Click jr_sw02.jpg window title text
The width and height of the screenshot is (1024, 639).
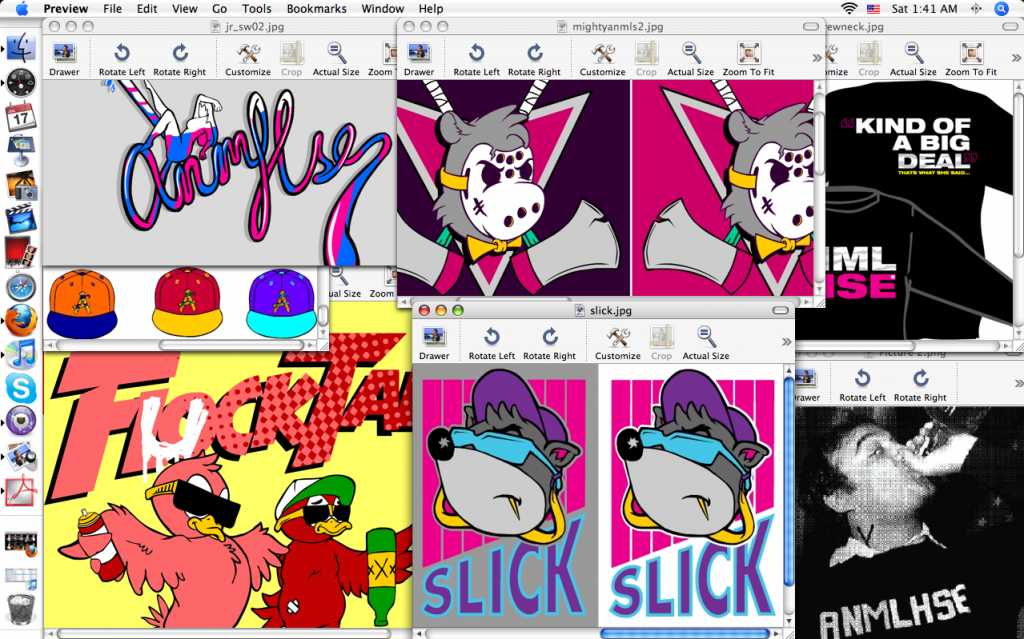coord(254,27)
